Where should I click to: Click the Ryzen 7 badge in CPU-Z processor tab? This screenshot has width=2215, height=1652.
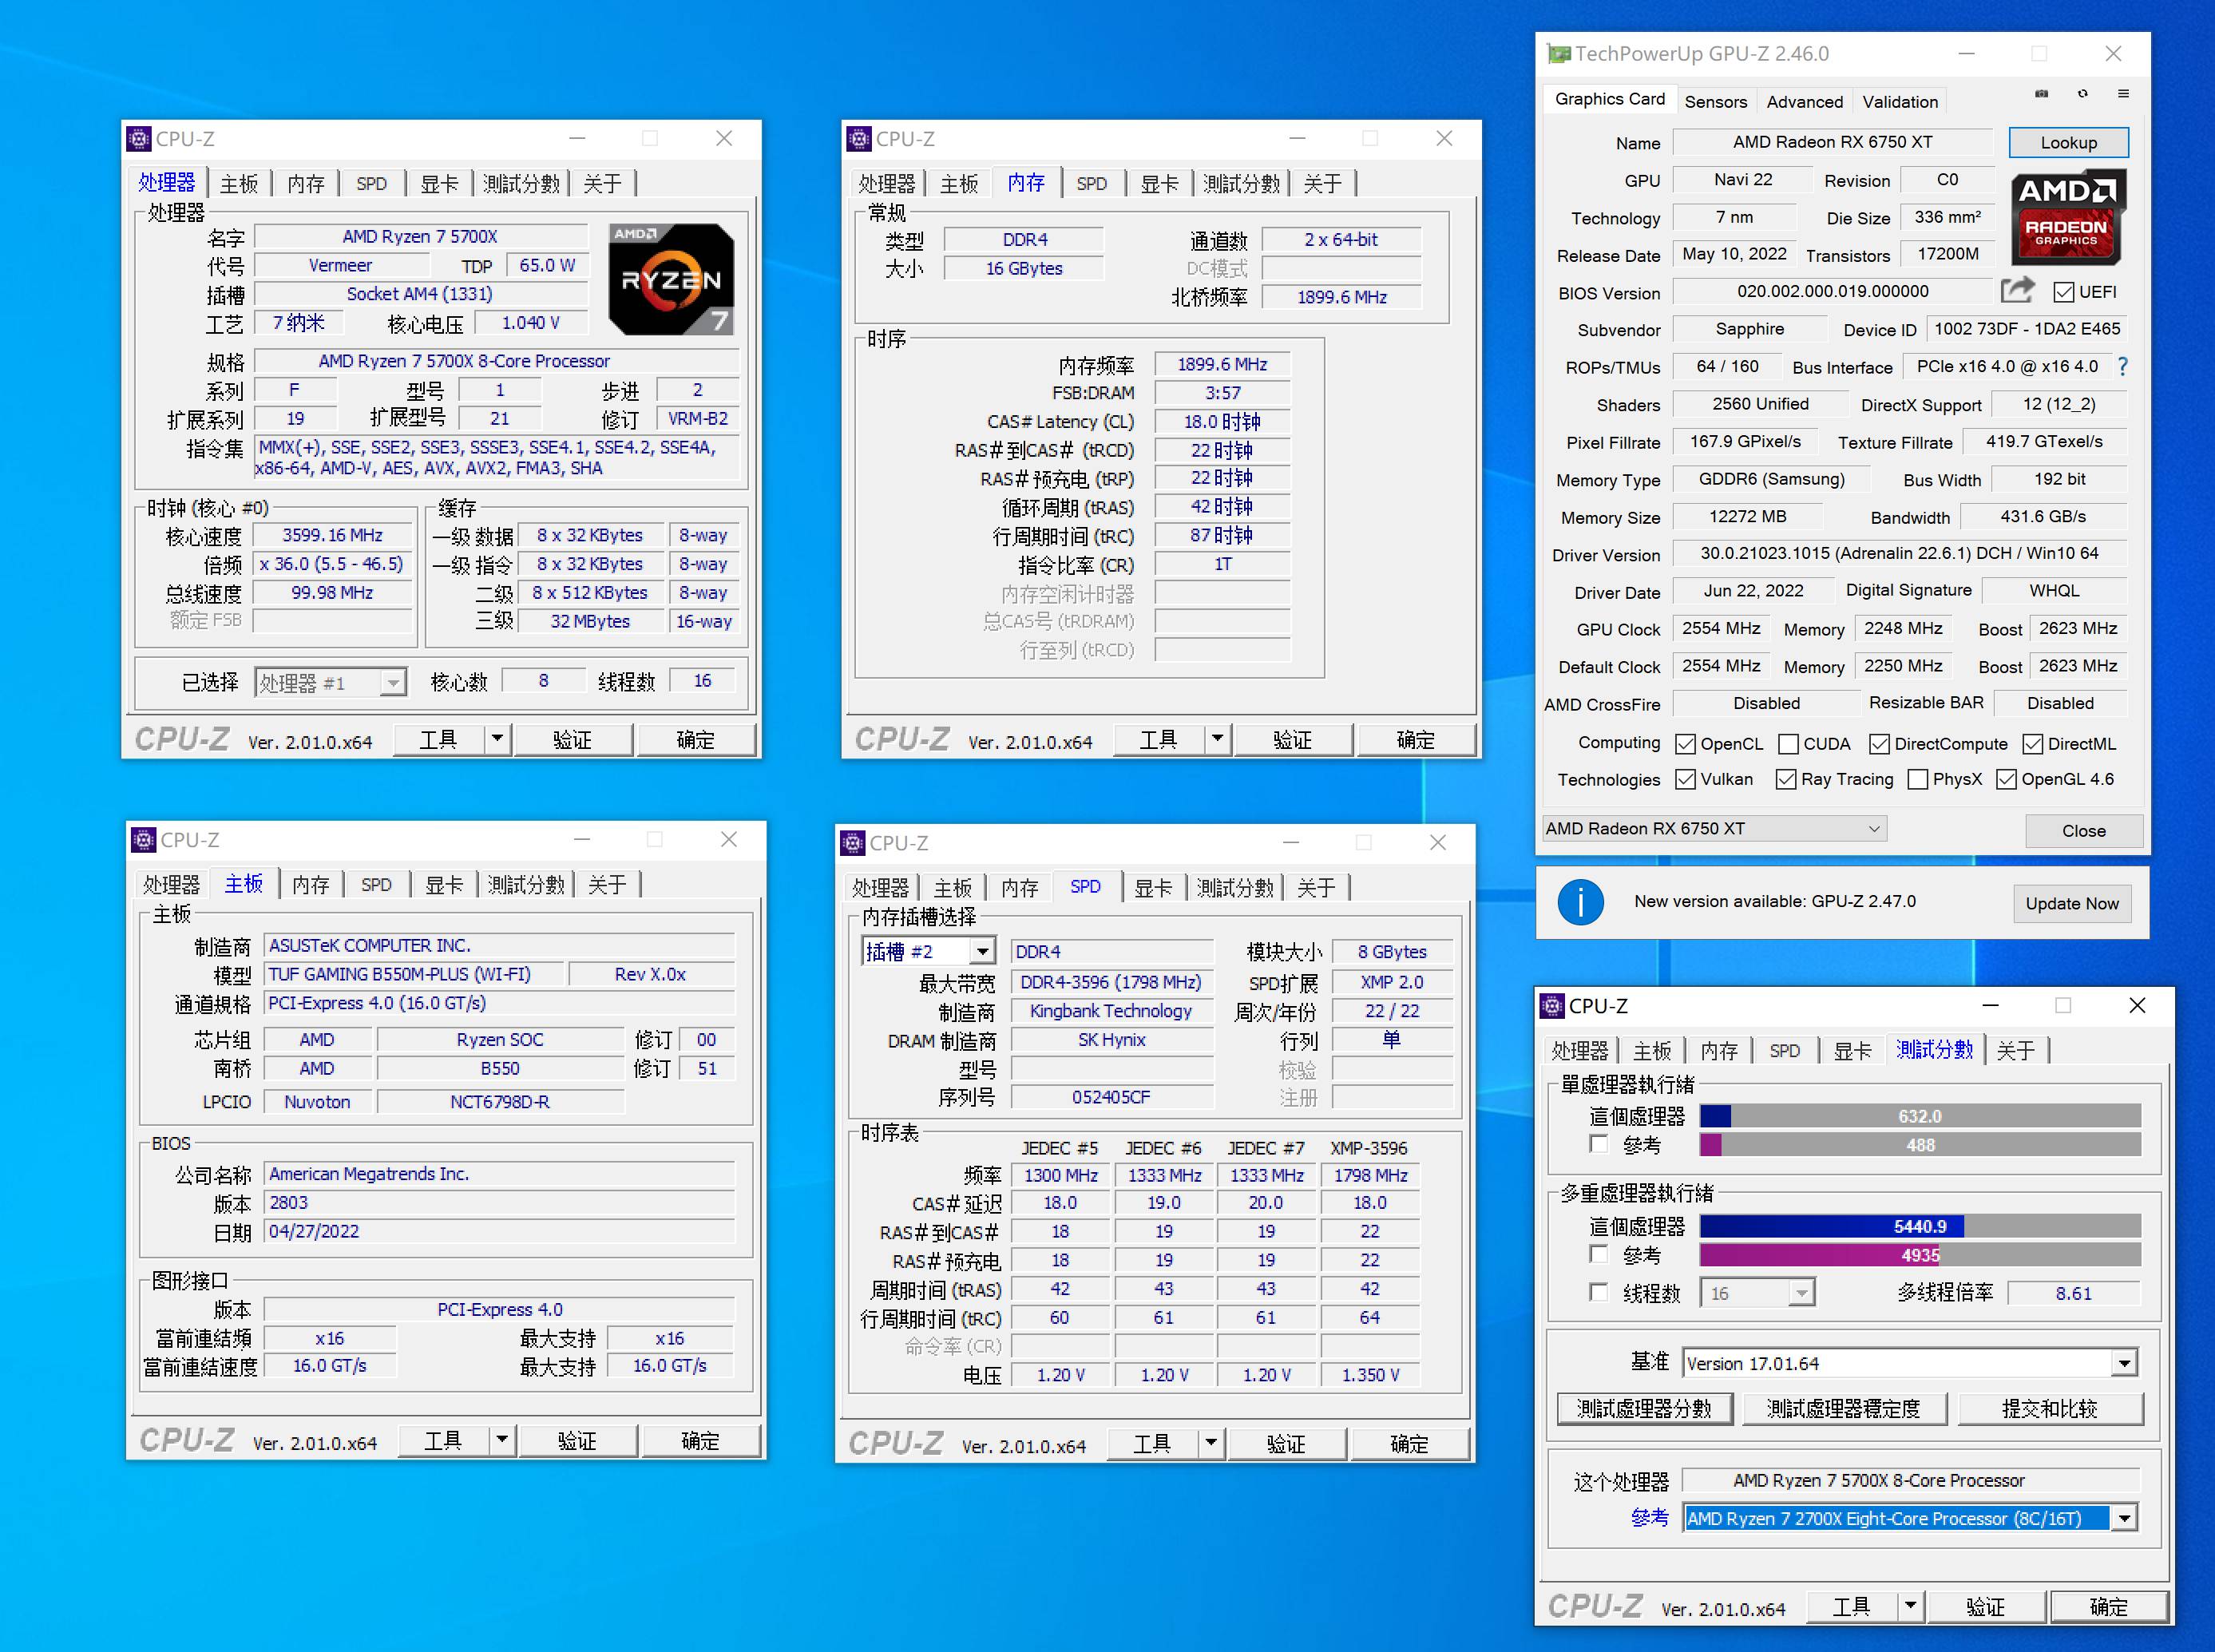[672, 277]
